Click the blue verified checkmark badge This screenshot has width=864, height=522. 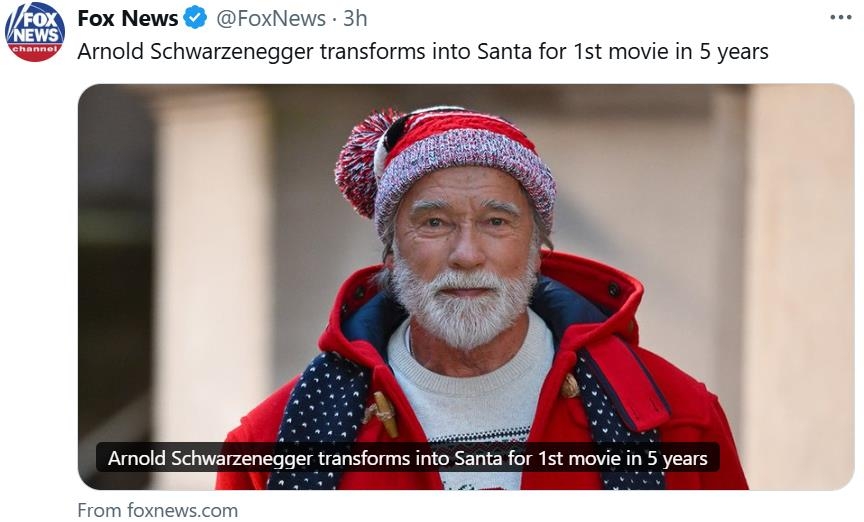pos(194,18)
